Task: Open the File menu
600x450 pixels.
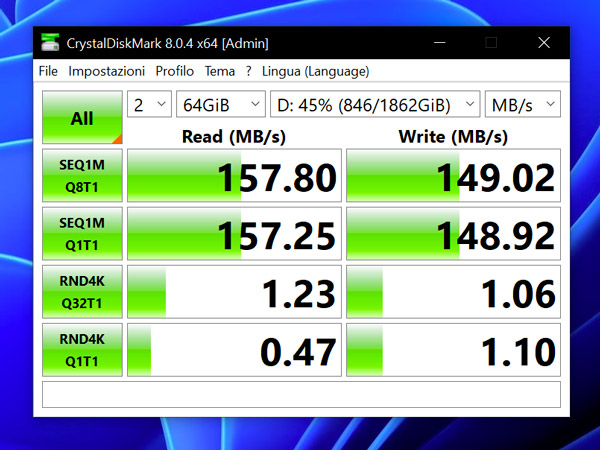Action: (48, 71)
